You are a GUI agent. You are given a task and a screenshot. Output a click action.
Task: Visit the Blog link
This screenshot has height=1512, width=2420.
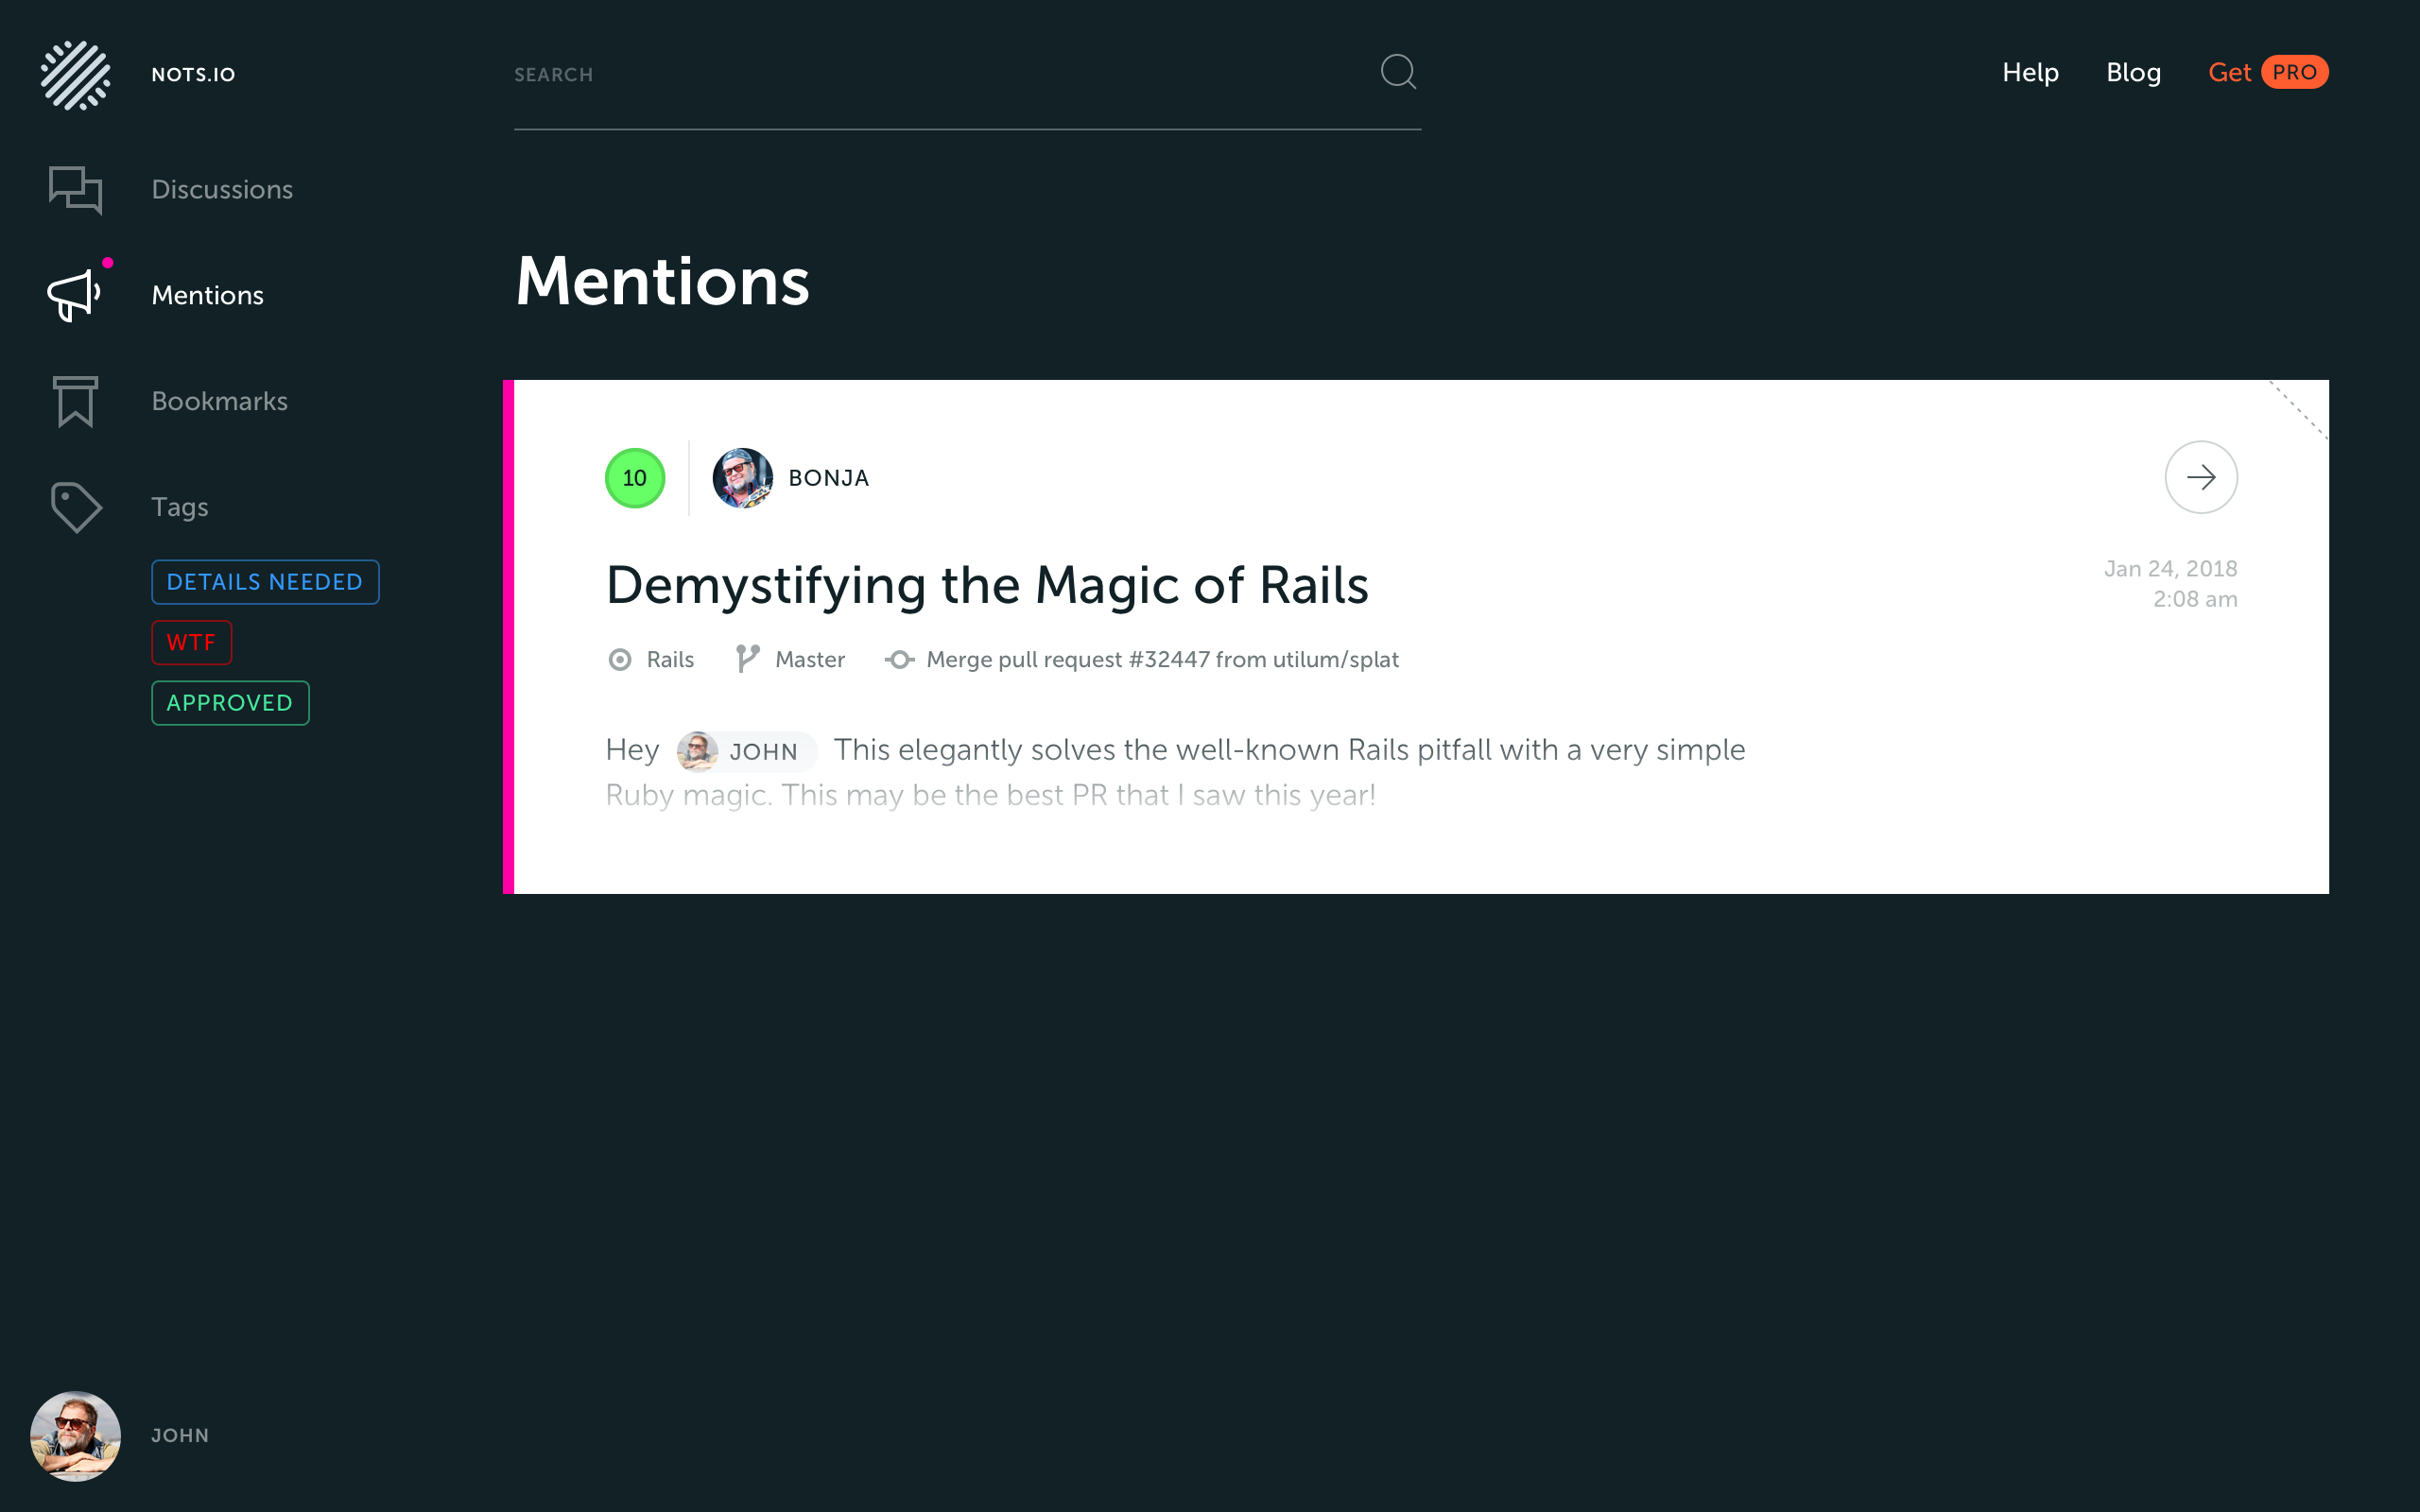click(2133, 73)
